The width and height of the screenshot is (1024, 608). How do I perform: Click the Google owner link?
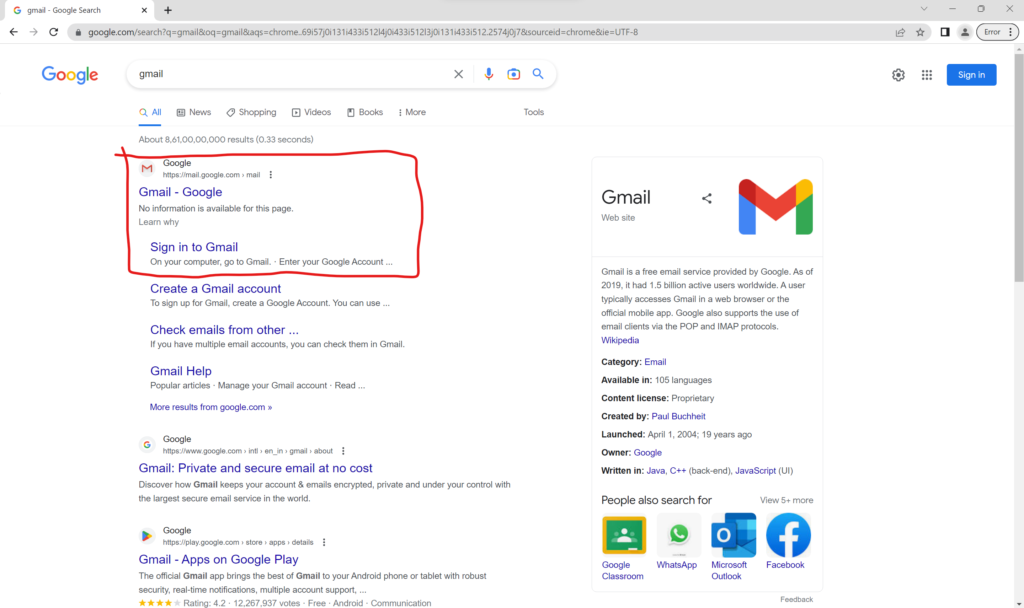coord(647,453)
